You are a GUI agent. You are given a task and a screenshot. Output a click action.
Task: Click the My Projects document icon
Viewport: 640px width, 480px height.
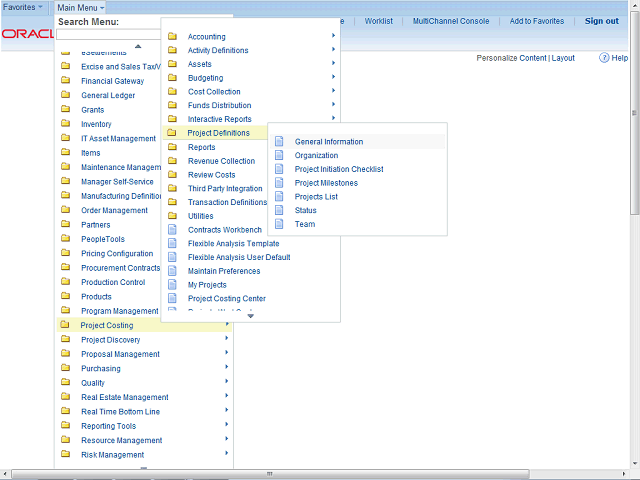[x=173, y=284]
